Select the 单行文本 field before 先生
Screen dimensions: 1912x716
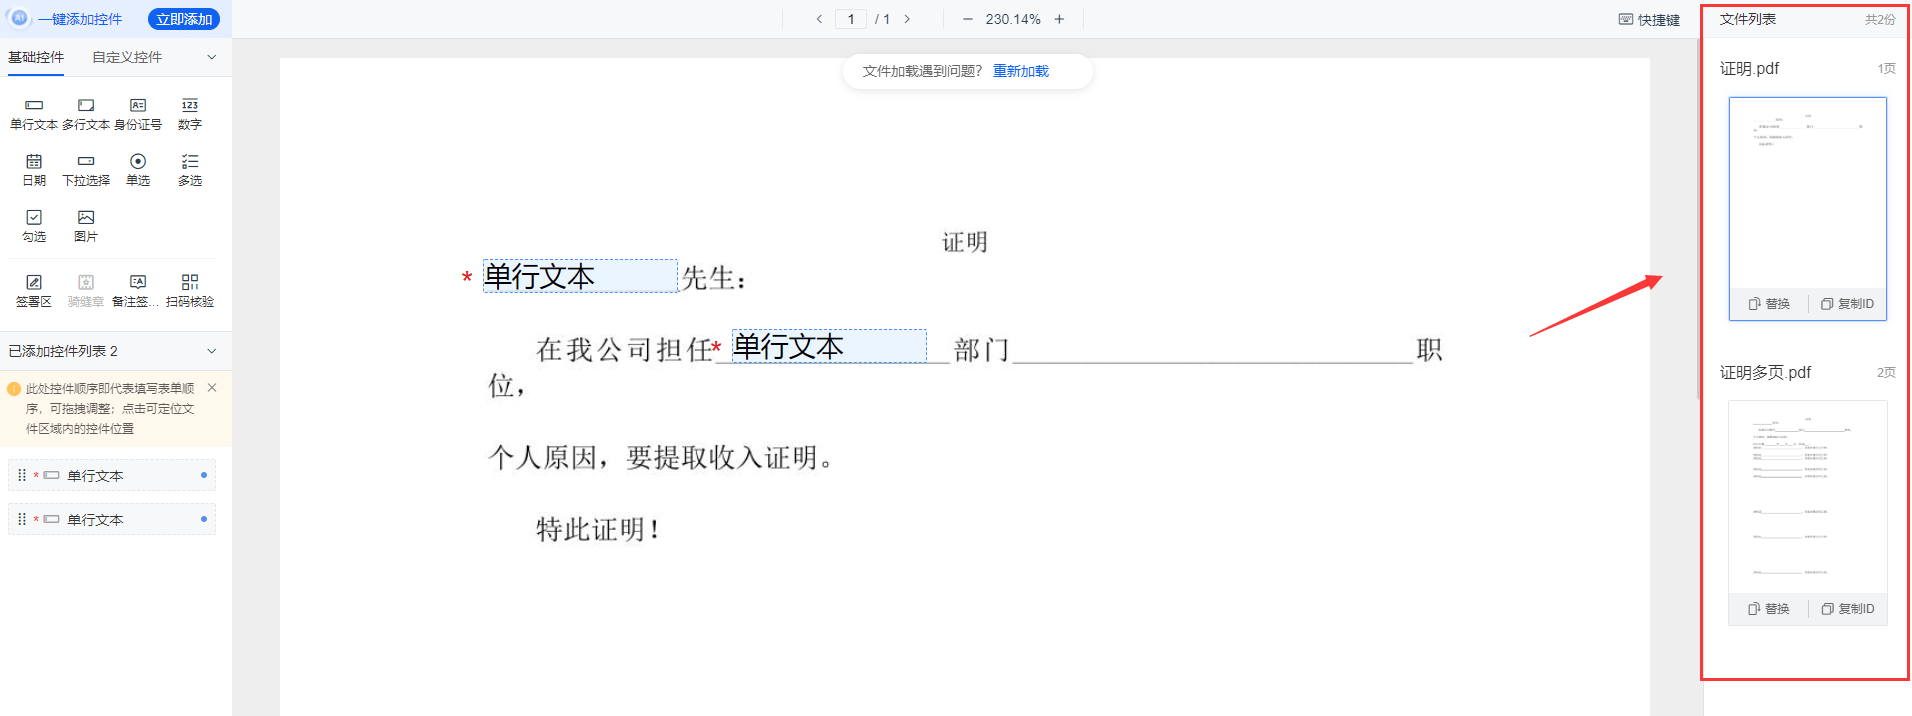coord(580,276)
